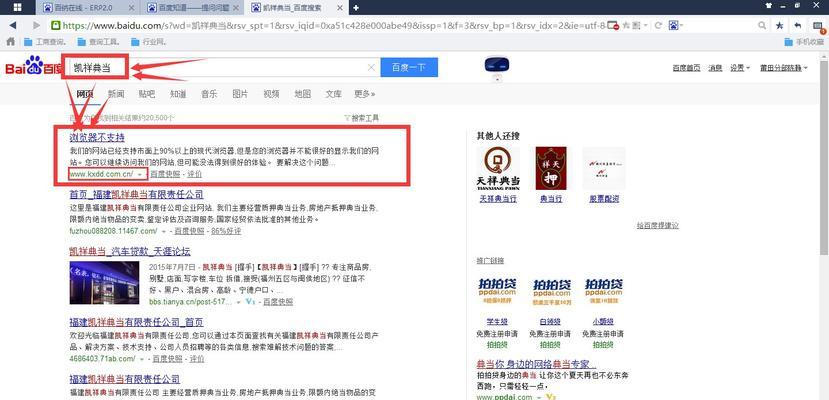Expand arrow next to fuzhou088208.11467.com/
Viewport: 829px width, 400px height.
(x=164, y=231)
